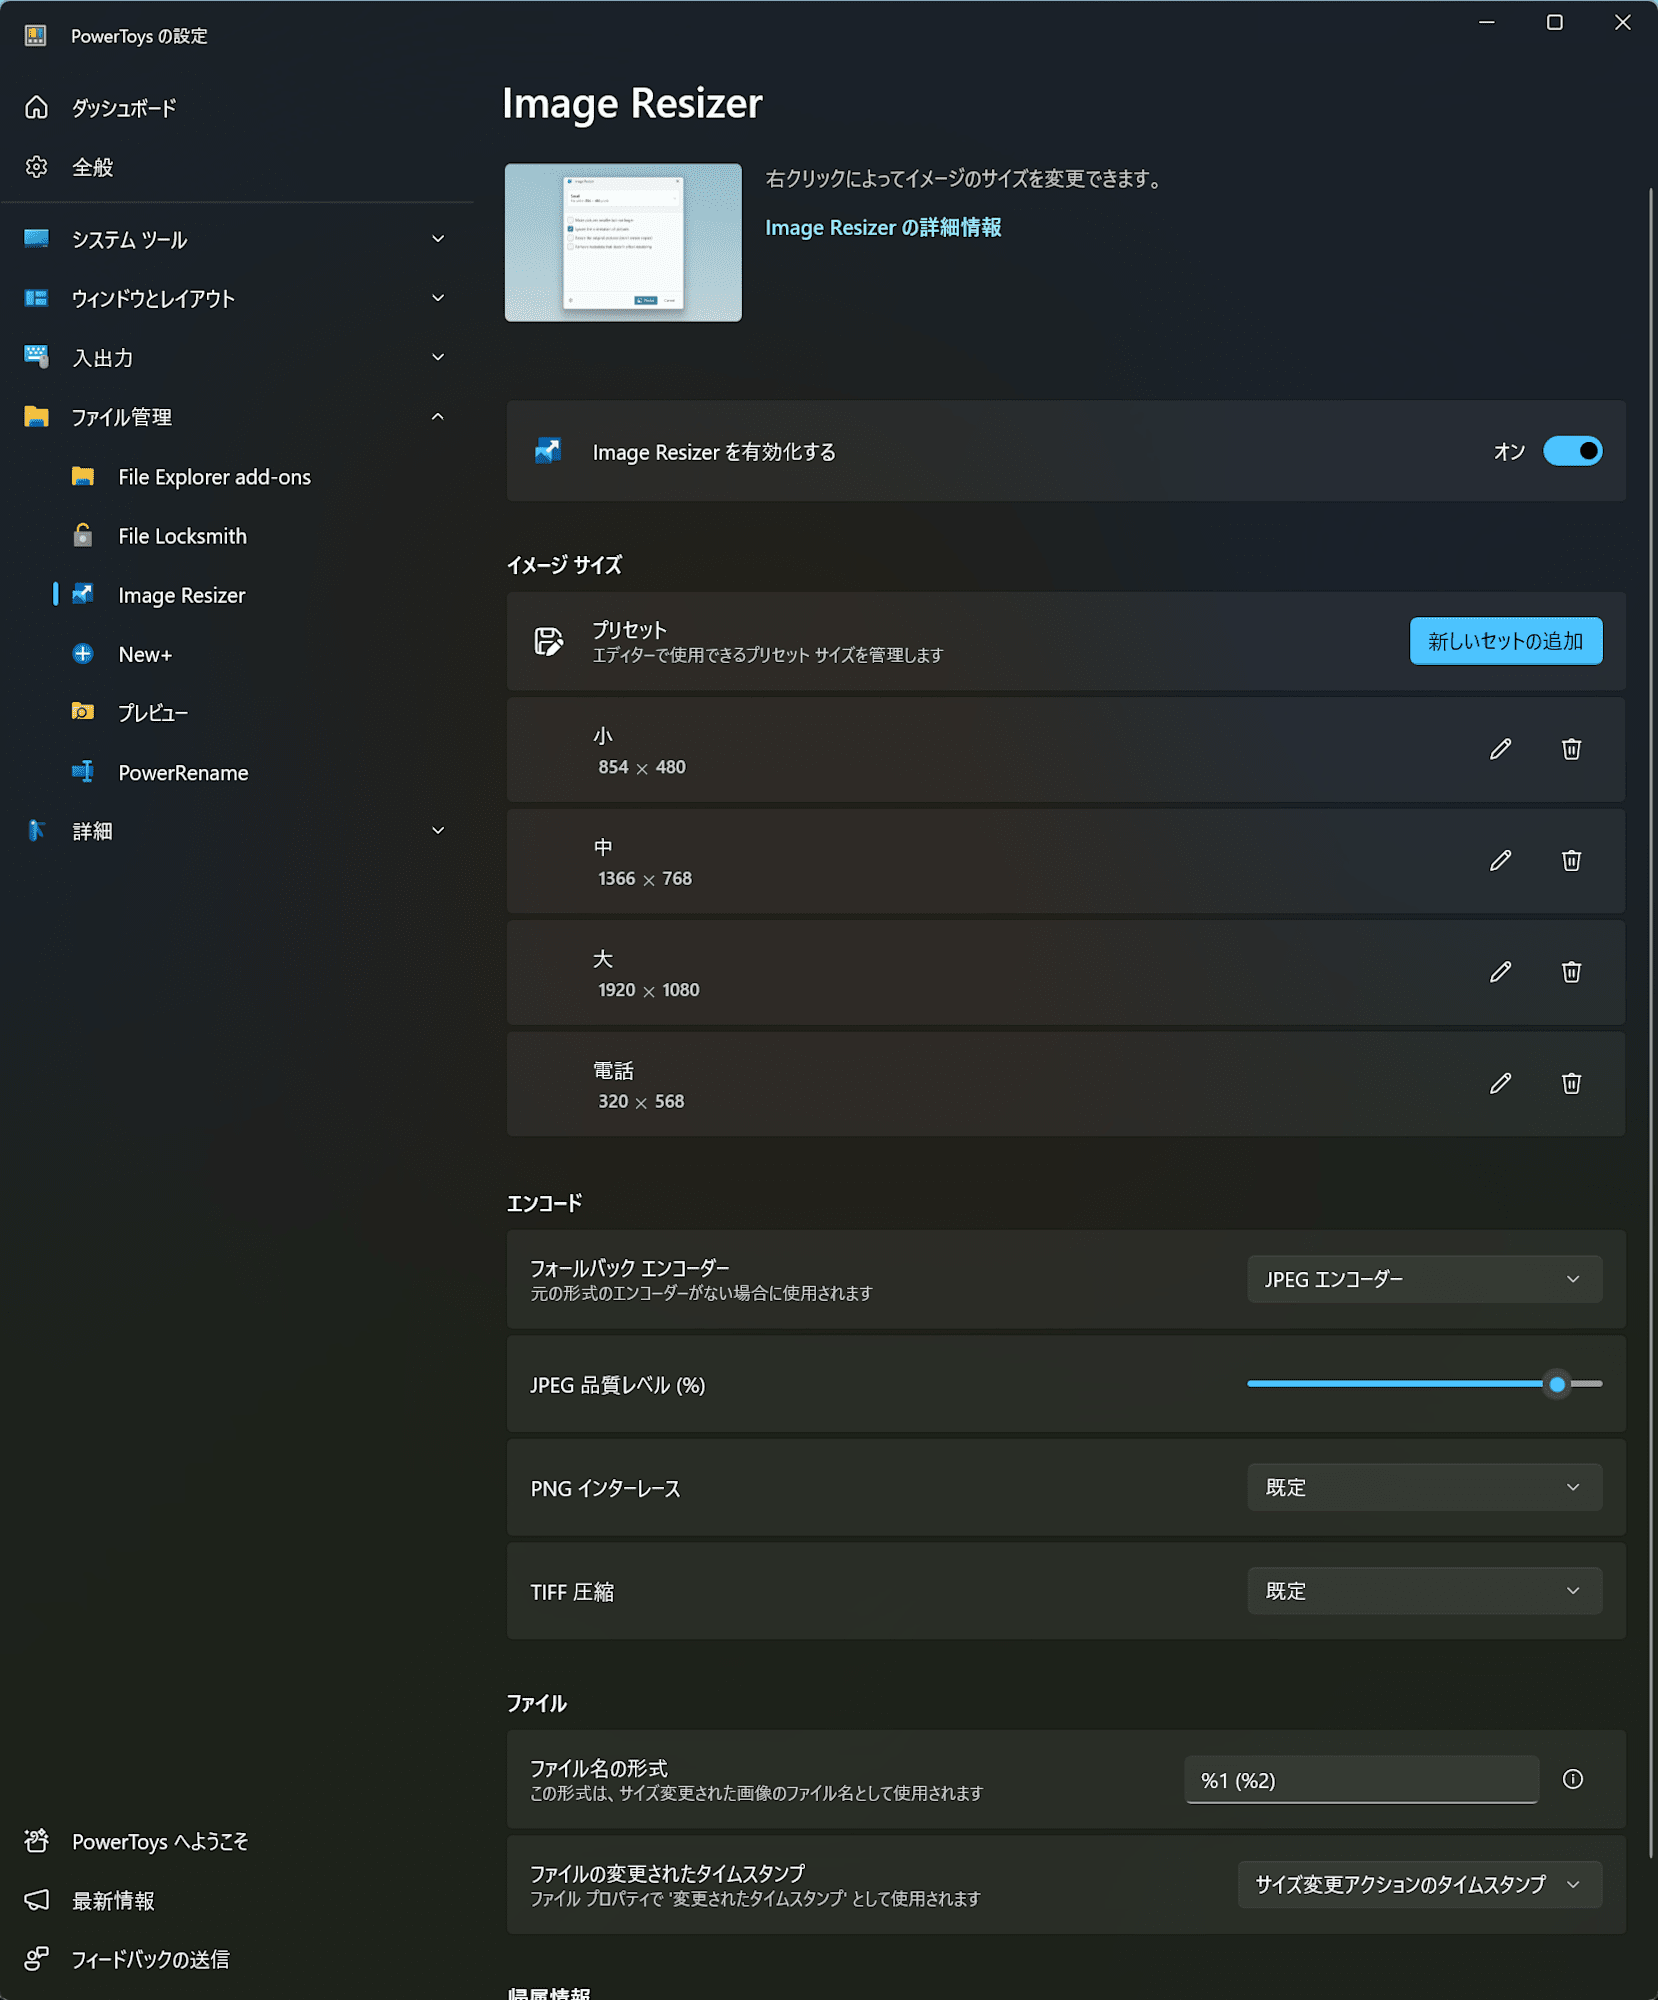Open the PNG インターレース dropdown
The width and height of the screenshot is (1658, 2000).
(1424, 1487)
